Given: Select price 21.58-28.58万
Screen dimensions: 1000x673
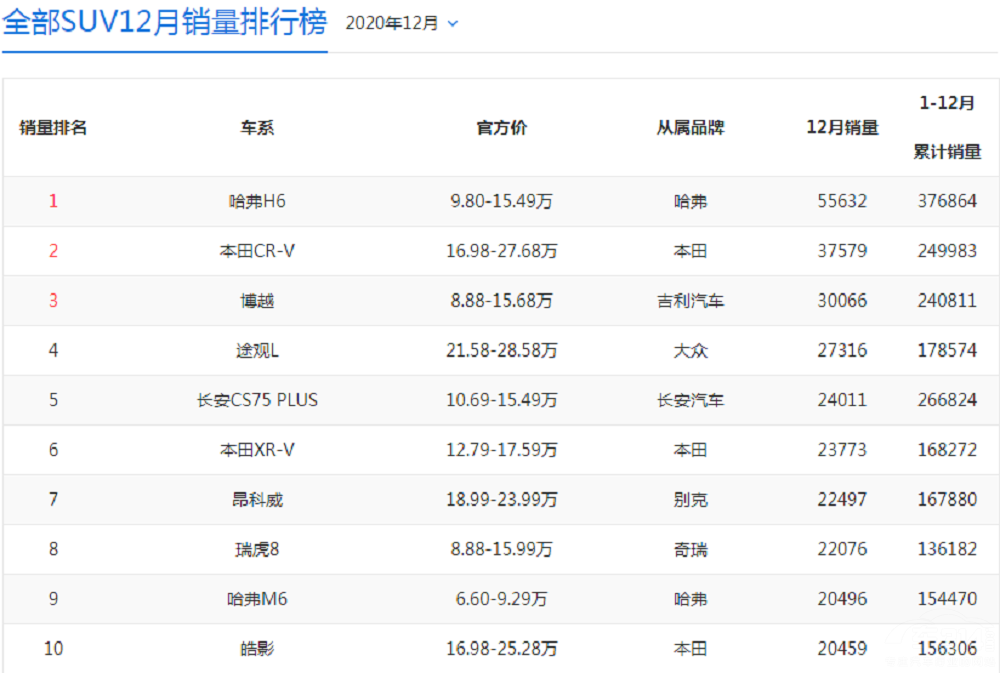Looking at the screenshot, I should coord(501,350).
